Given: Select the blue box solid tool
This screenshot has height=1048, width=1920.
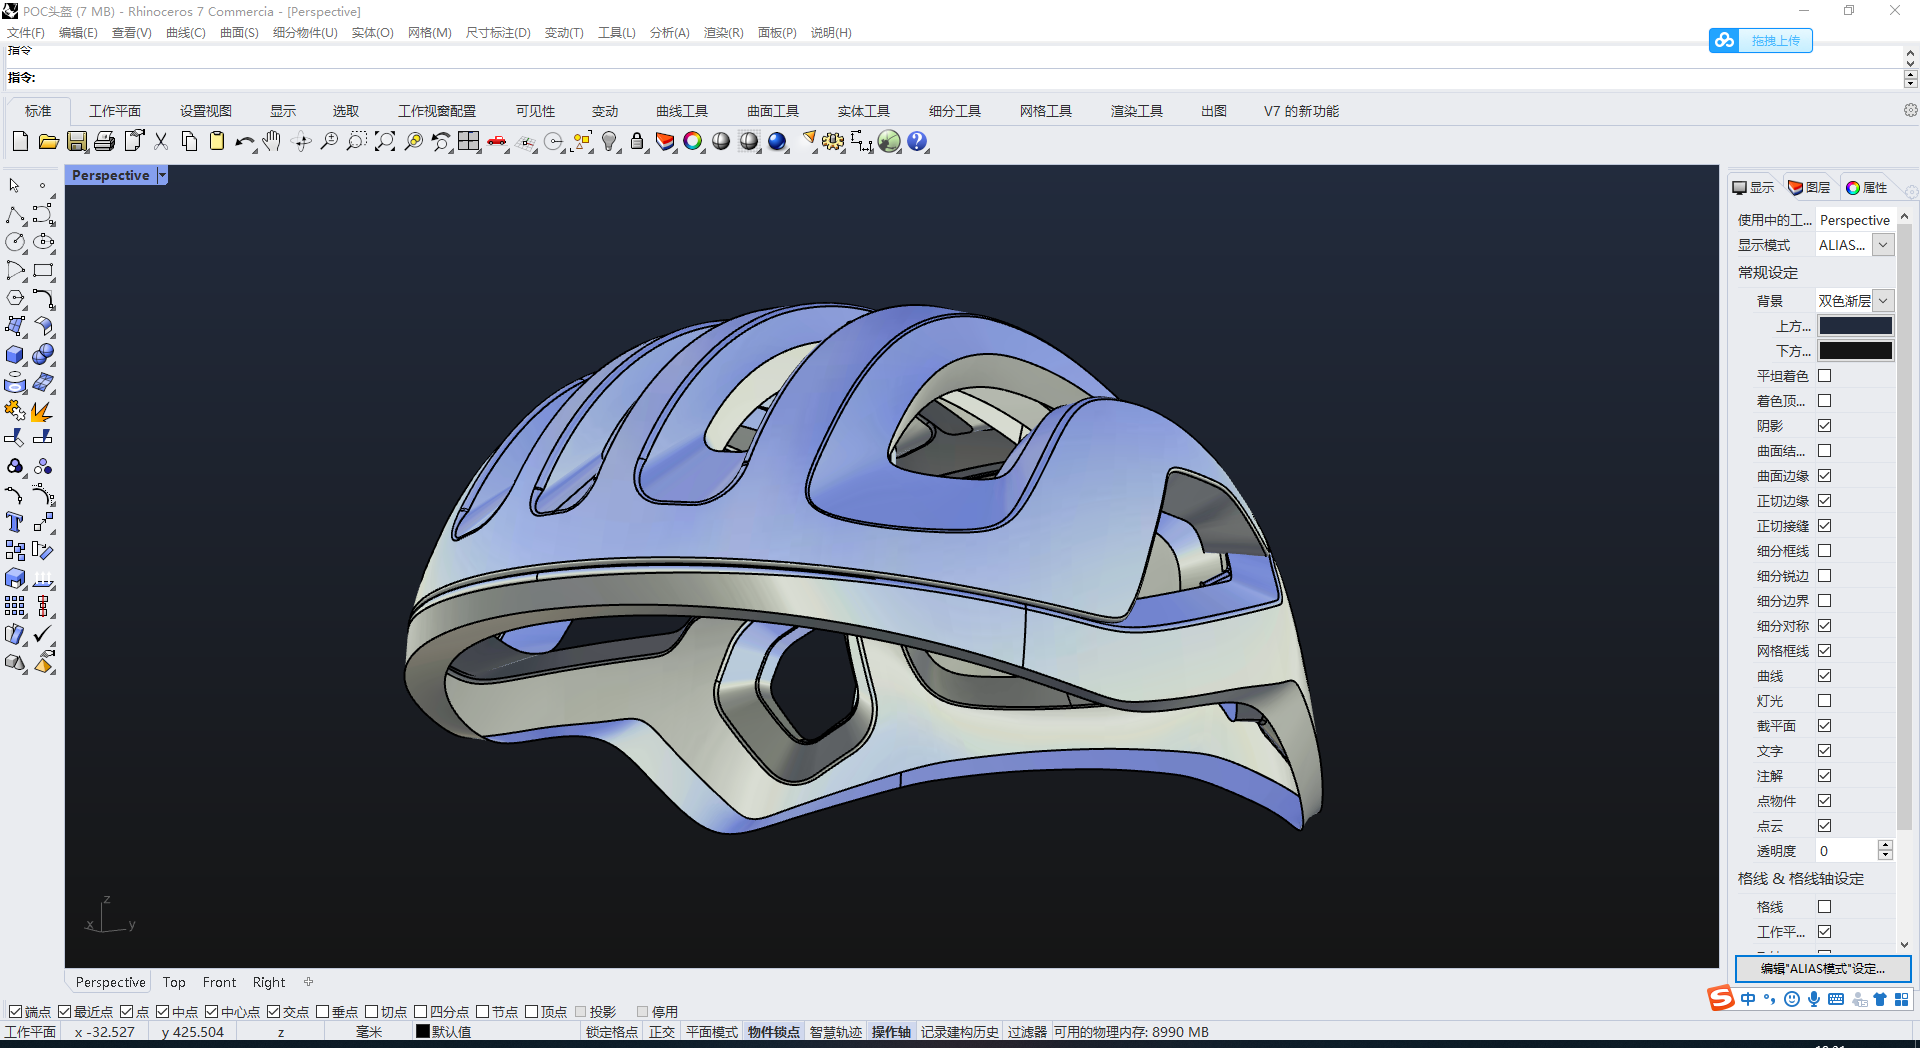Looking at the screenshot, I should pyautogui.click(x=15, y=354).
